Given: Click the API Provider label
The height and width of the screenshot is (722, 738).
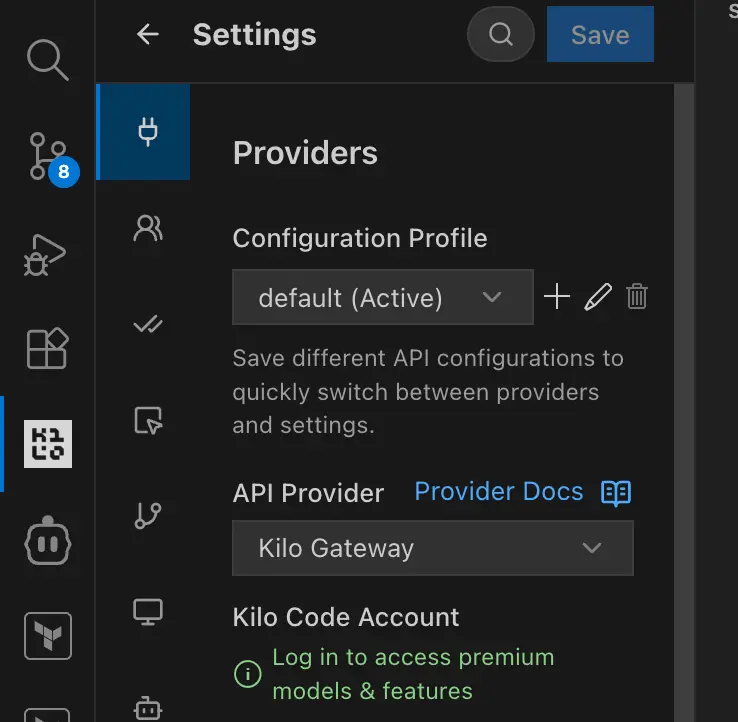Looking at the screenshot, I should pyautogui.click(x=308, y=493).
